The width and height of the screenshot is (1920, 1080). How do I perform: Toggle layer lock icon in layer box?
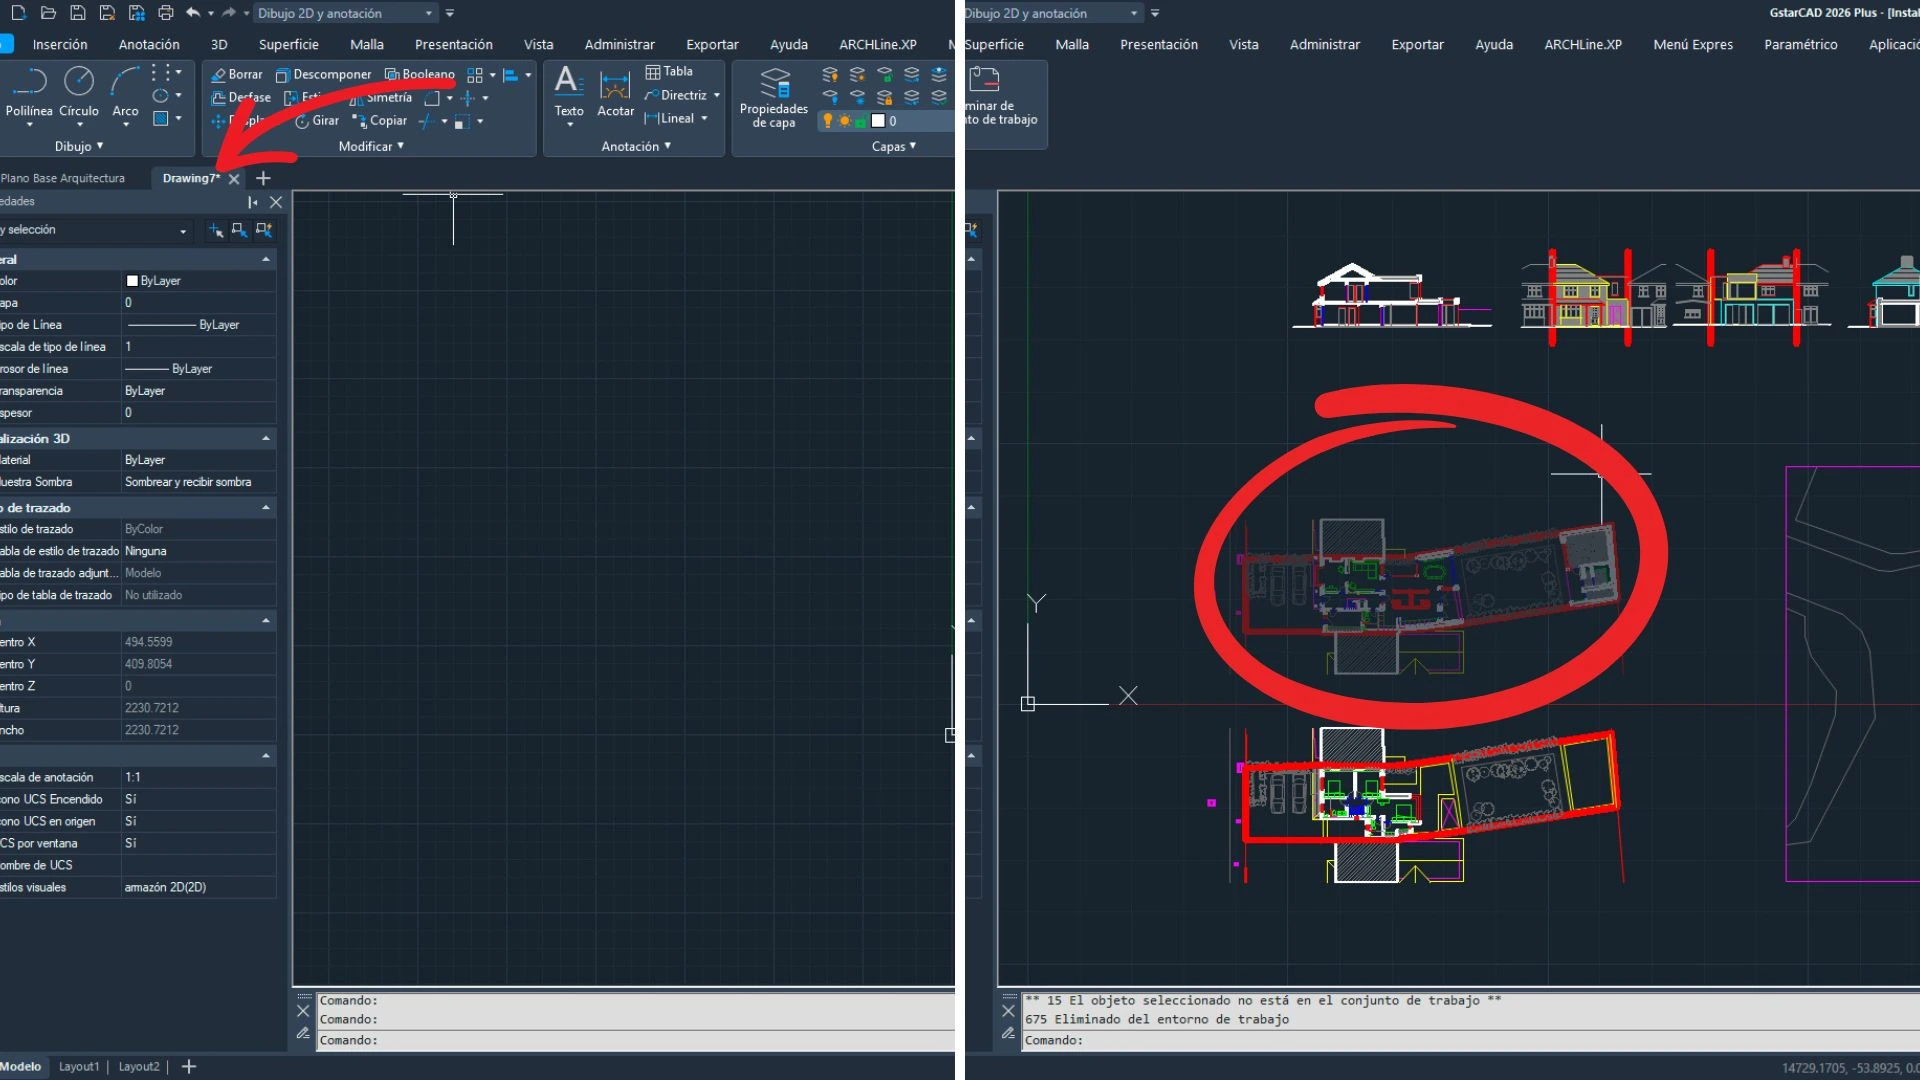coord(861,122)
